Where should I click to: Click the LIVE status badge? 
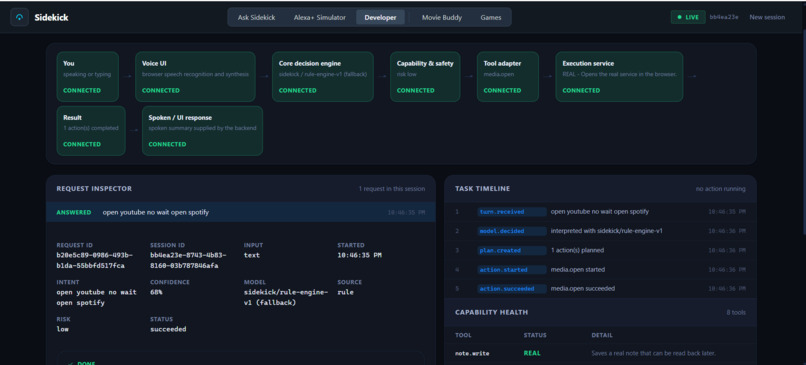688,17
